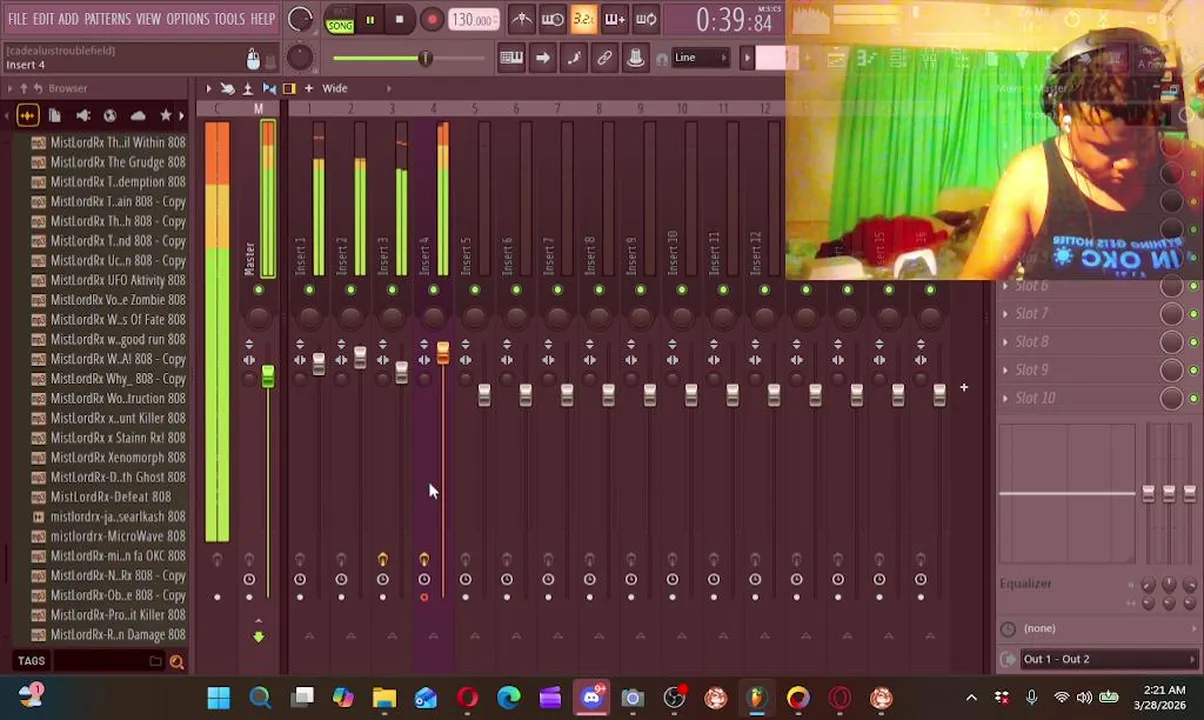Open the EDIT menu

(x=43, y=19)
